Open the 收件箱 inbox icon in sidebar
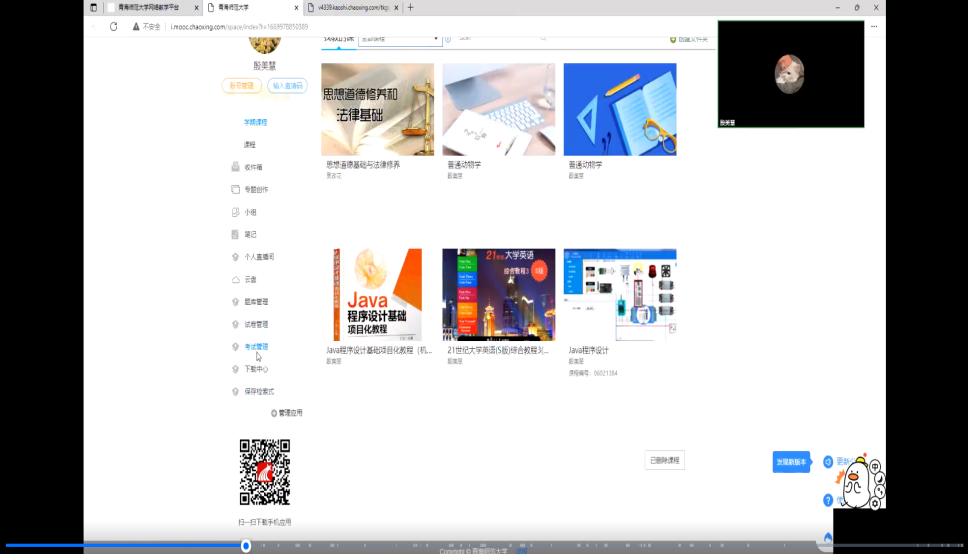Screen dimensions: 968x554 (235, 167)
